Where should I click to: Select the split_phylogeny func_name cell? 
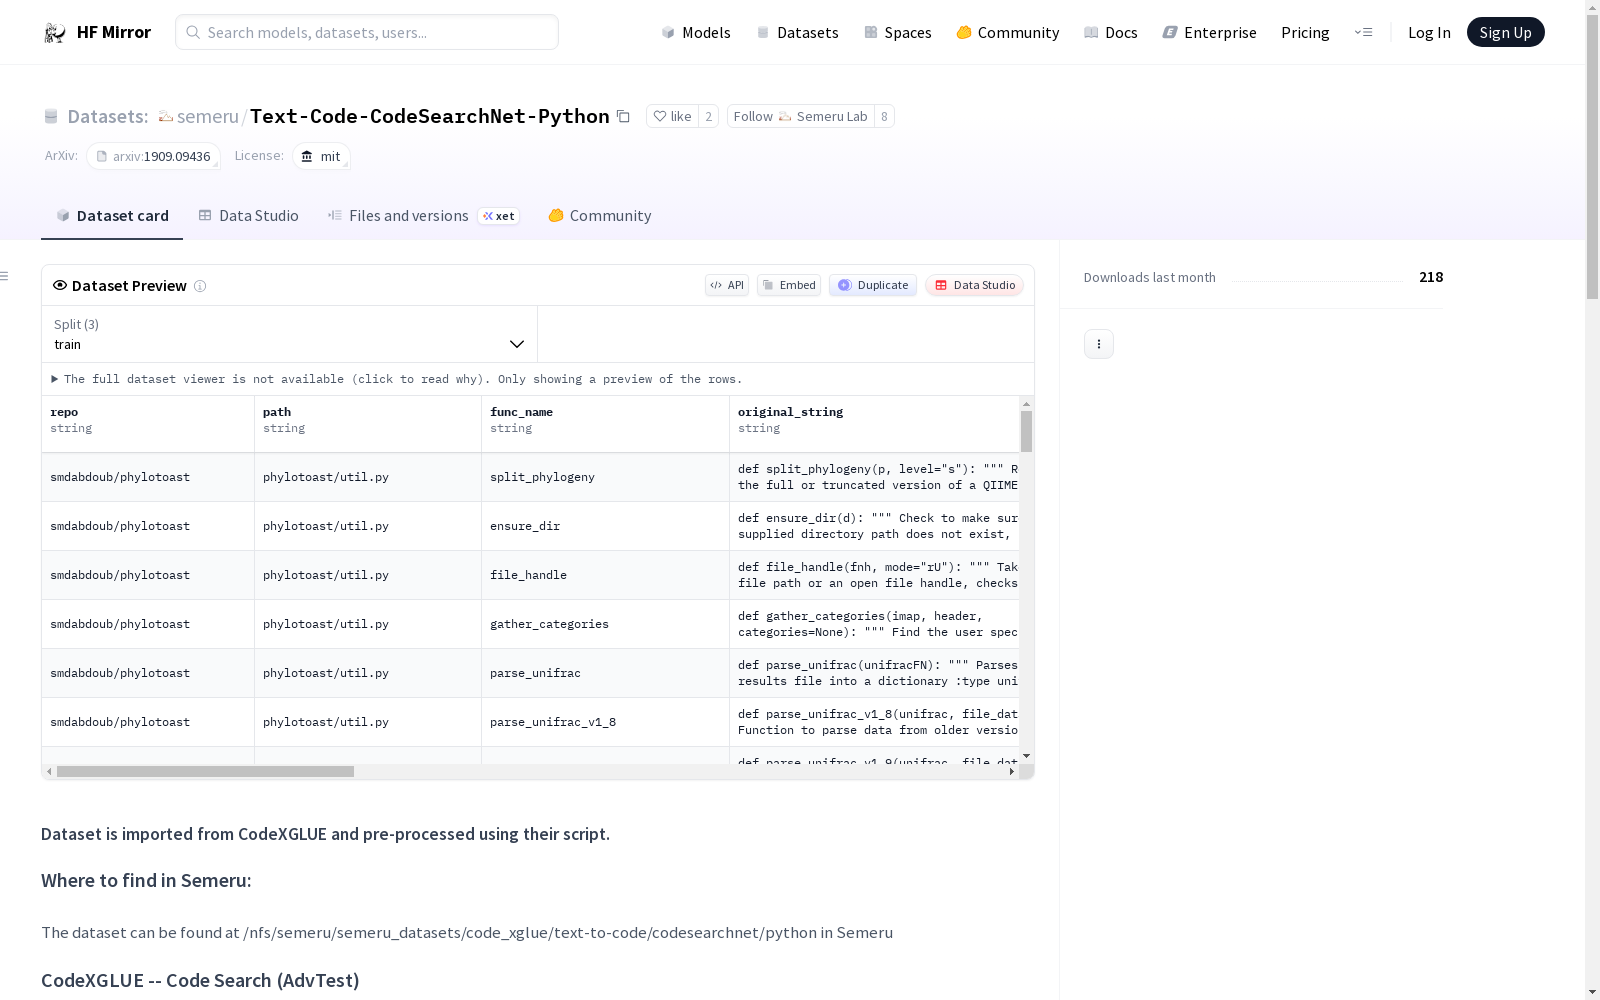pyautogui.click(x=605, y=477)
